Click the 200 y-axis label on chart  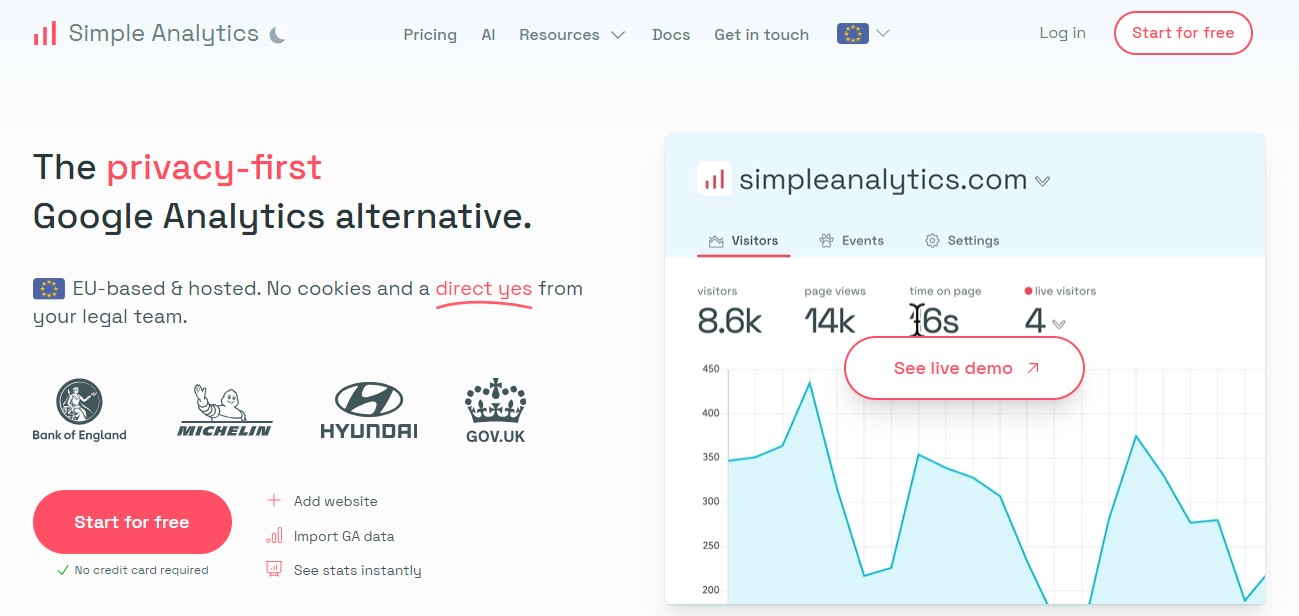(x=711, y=590)
